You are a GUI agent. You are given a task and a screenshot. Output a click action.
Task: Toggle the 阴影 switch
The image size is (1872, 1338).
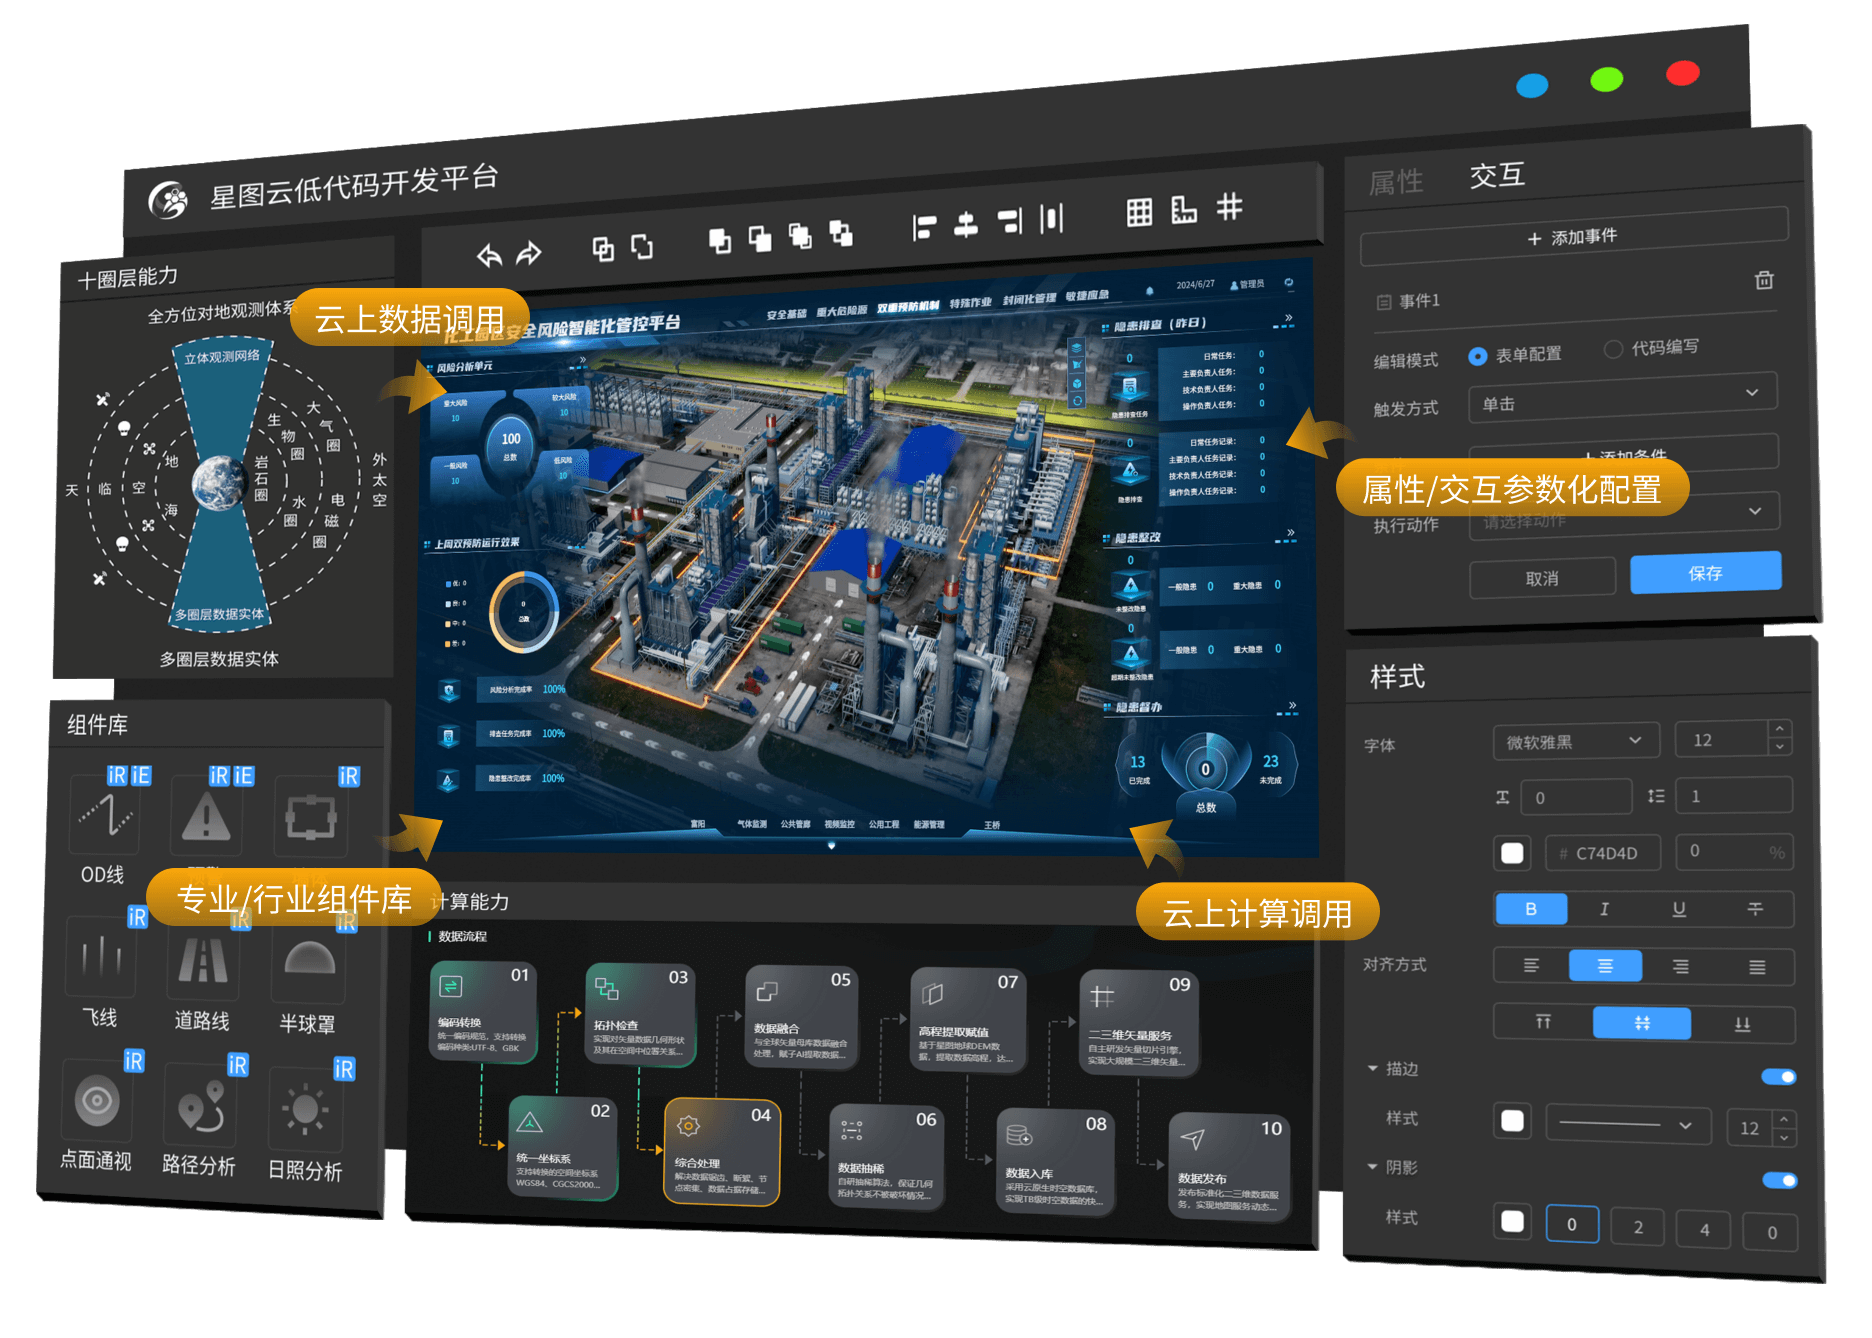[1780, 1180]
